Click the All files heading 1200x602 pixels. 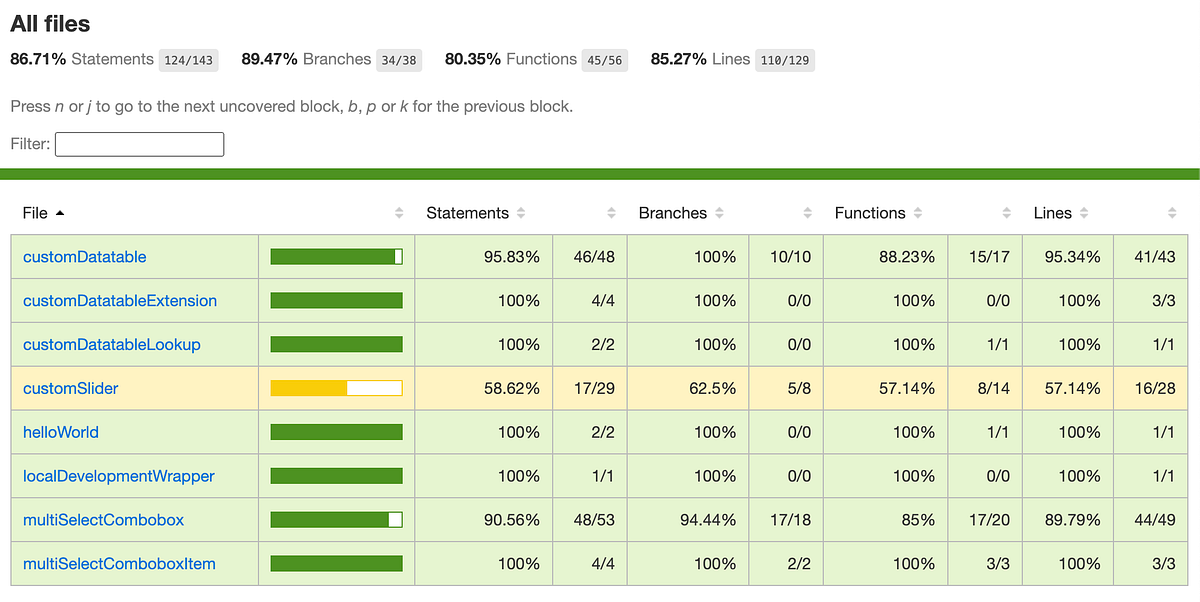pyautogui.click(x=50, y=22)
